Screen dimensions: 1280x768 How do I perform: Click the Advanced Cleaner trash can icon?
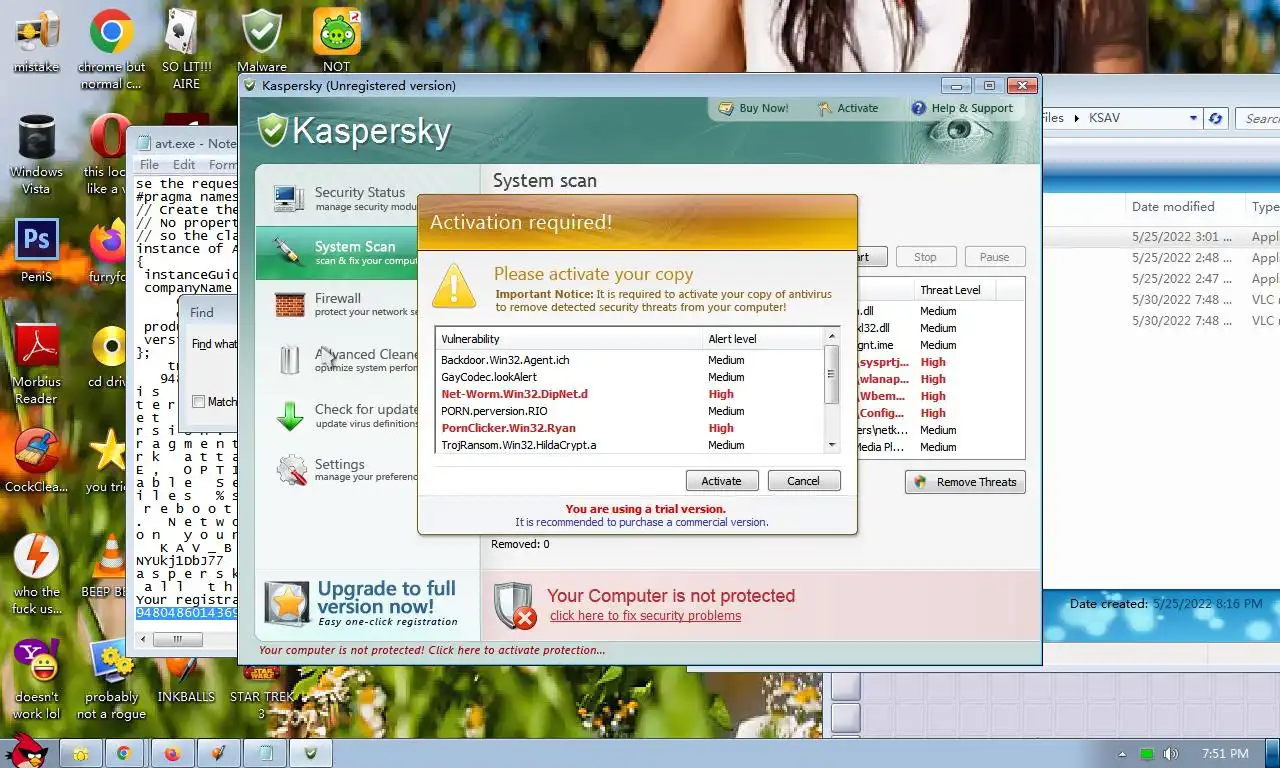click(289, 359)
